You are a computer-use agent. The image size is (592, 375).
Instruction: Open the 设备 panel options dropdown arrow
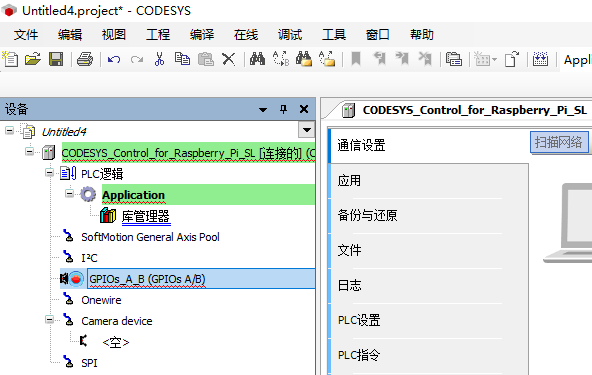[263, 110]
